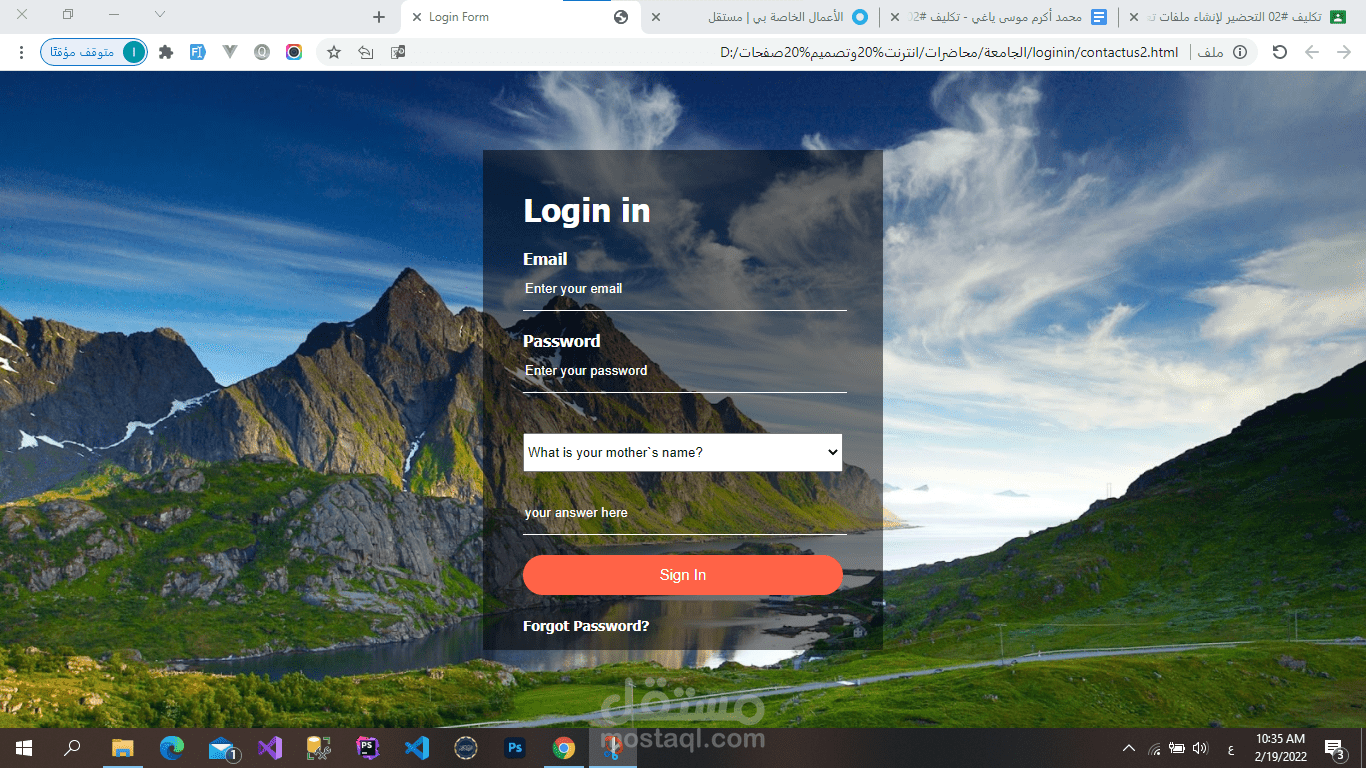Image resolution: width=1366 pixels, height=768 pixels.
Task: Click the share page icon in address bar
Action: pyautogui.click(x=366, y=52)
